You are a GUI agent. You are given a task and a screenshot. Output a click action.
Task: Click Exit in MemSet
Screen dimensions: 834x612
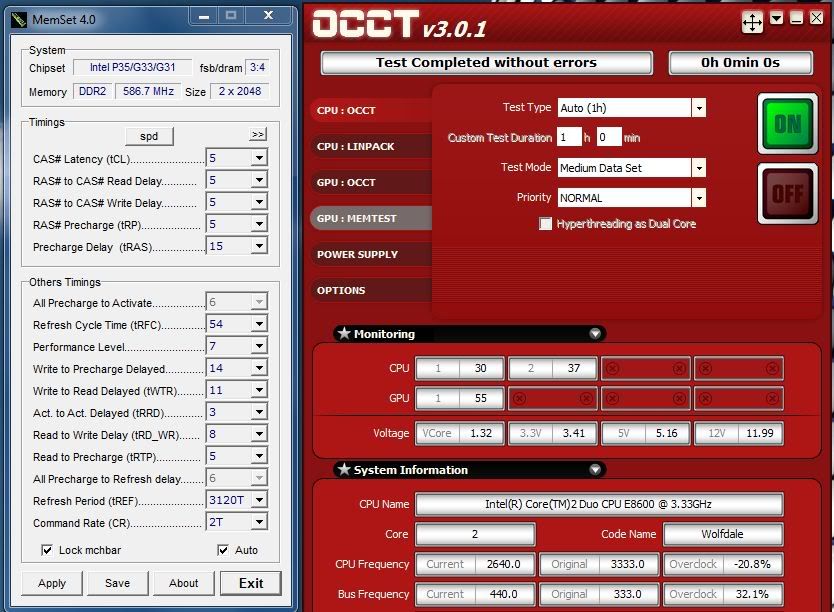point(251,583)
